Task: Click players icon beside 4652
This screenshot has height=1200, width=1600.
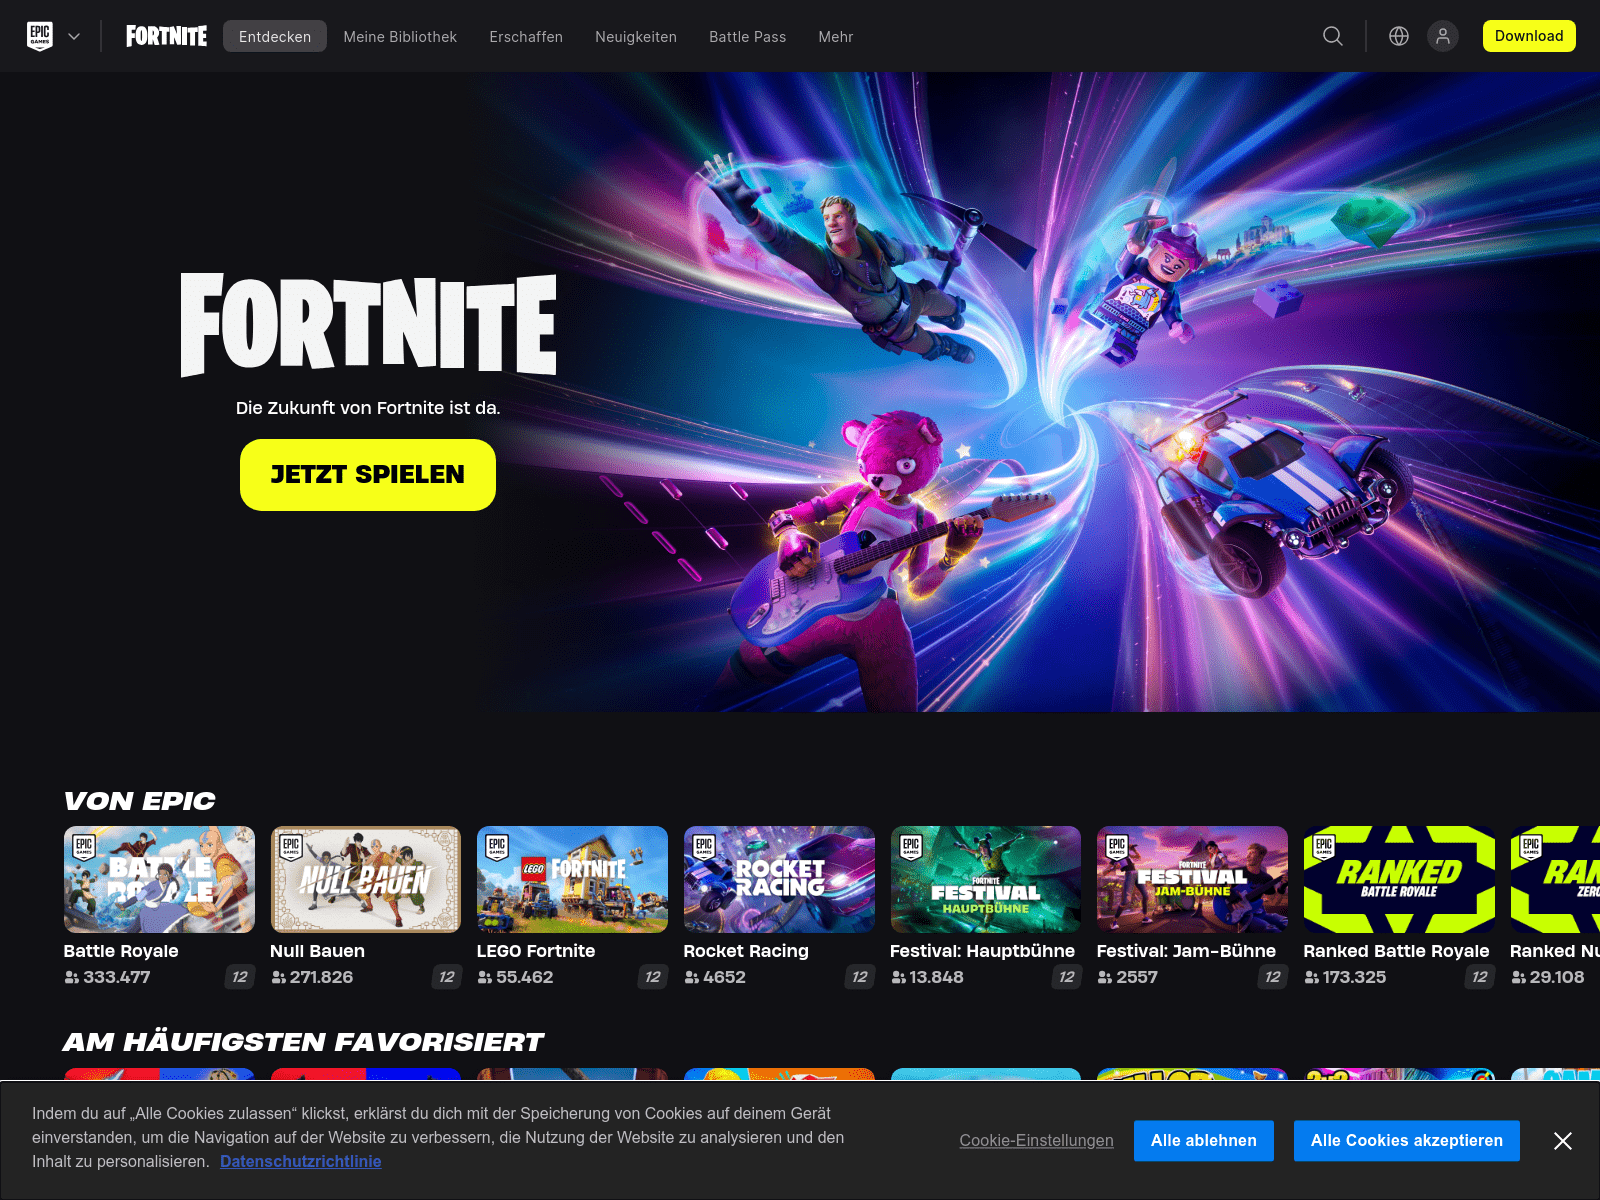Action: point(692,977)
